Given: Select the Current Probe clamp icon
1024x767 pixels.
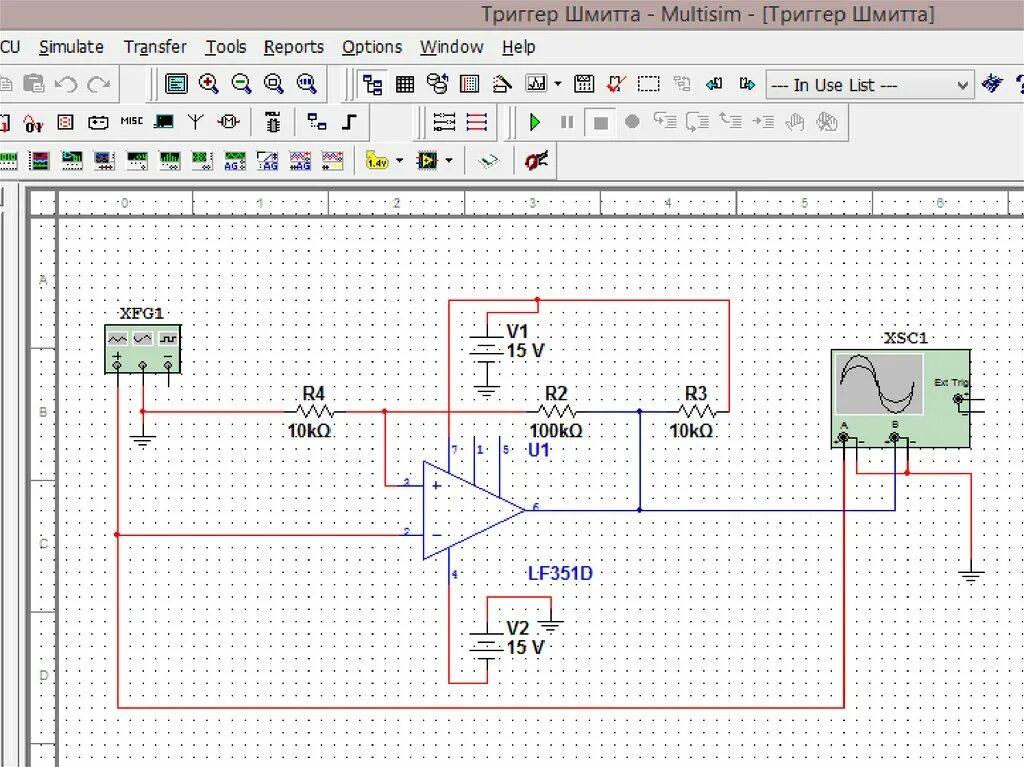Looking at the screenshot, I should point(536,160).
